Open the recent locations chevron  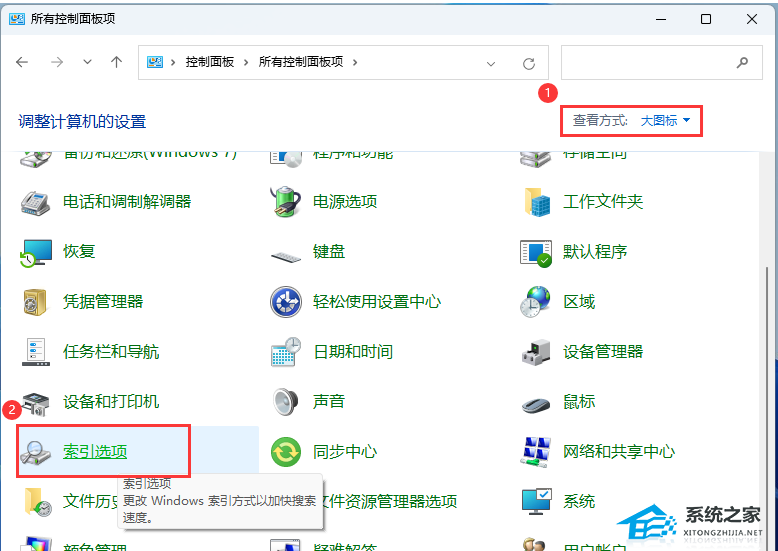pos(88,62)
